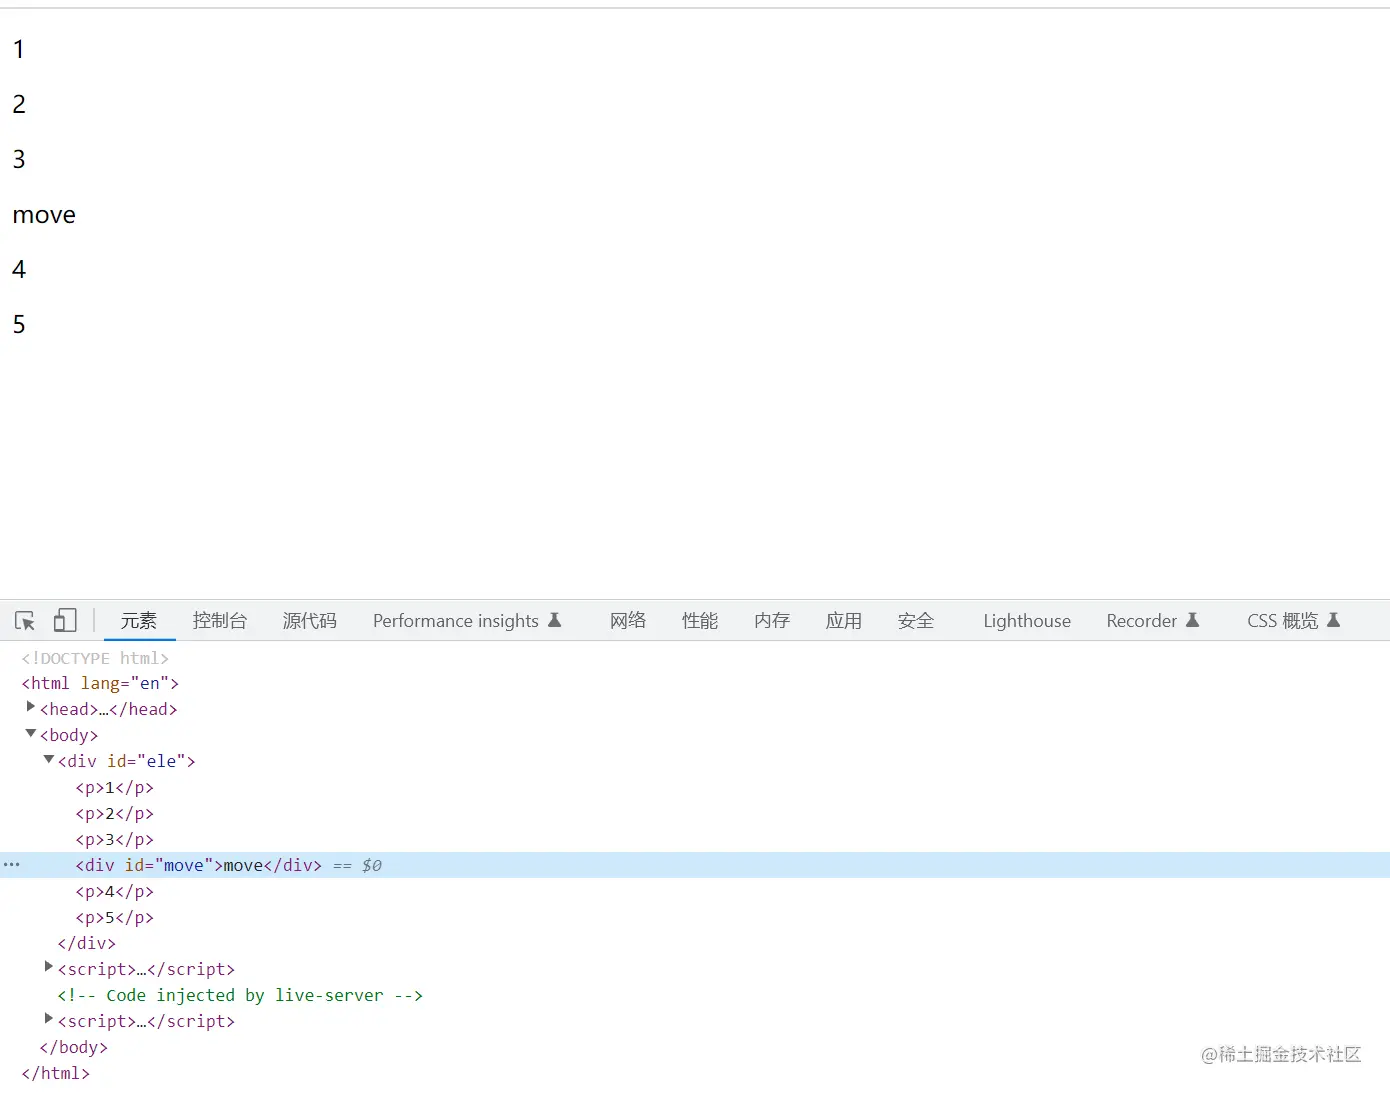
Task: Expand the last script node after the comment
Action: pyautogui.click(x=49, y=1019)
